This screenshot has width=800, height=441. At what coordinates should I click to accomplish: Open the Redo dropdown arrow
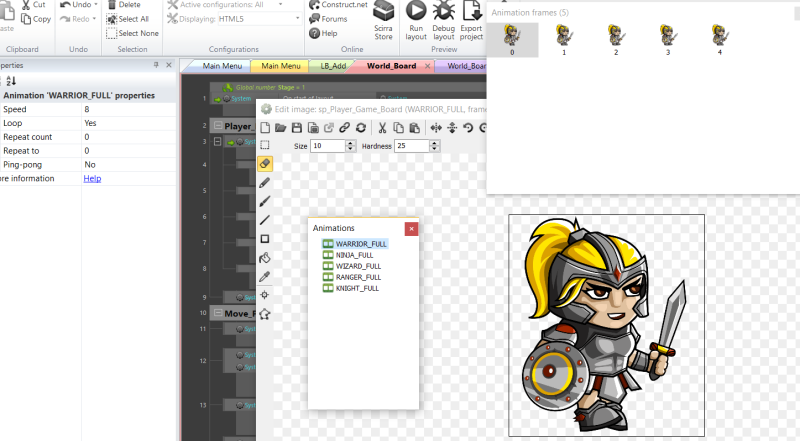[x=94, y=19]
